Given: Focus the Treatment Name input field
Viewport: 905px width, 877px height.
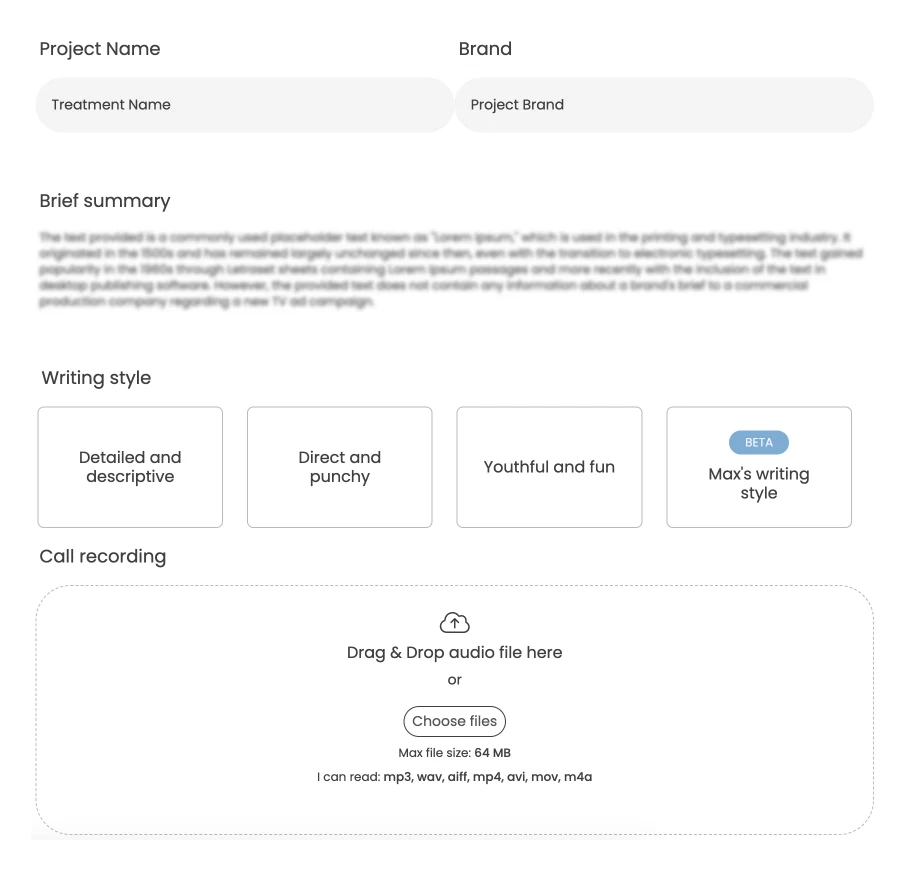Looking at the screenshot, I should (245, 105).
